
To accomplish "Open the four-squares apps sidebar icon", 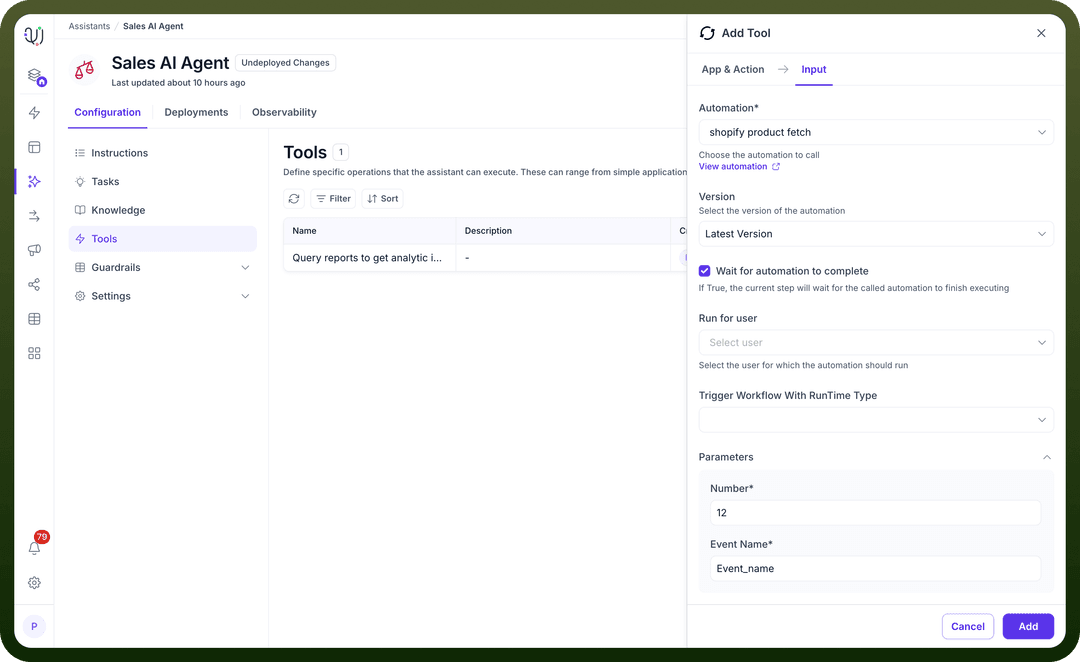I will pyautogui.click(x=34, y=353).
